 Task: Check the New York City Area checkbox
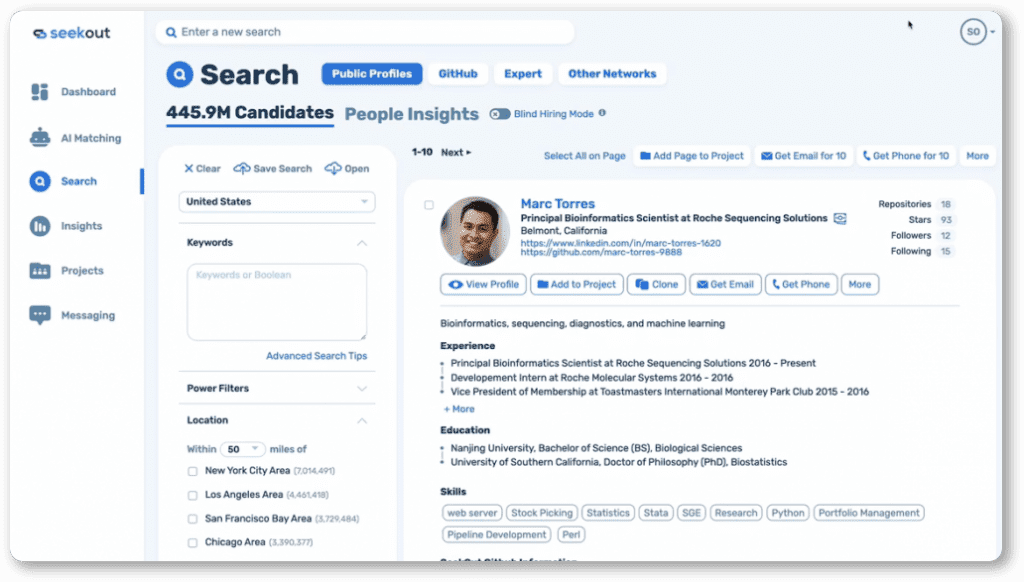click(x=192, y=471)
